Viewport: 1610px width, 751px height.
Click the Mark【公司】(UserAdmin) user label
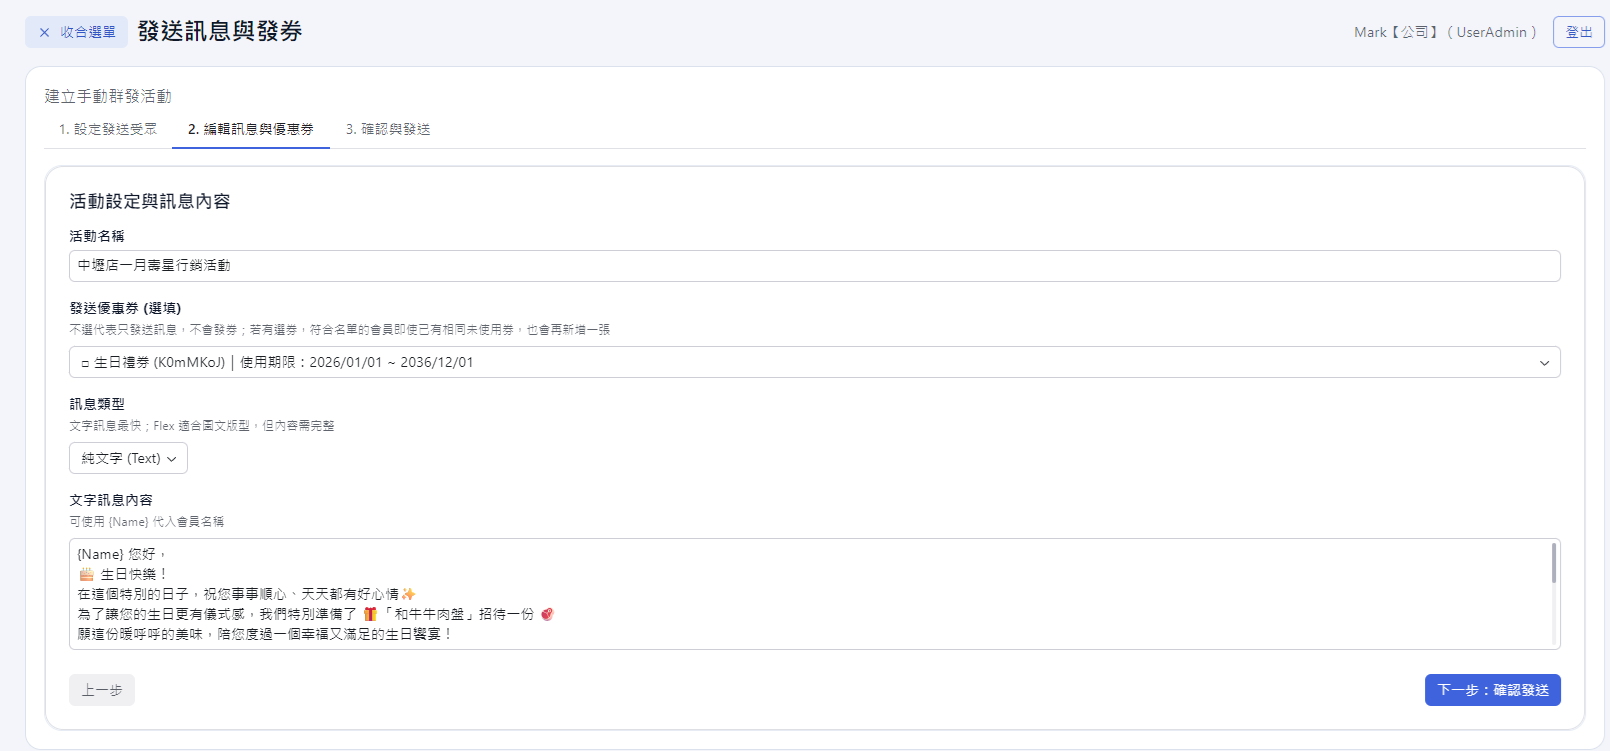[x=1444, y=32]
